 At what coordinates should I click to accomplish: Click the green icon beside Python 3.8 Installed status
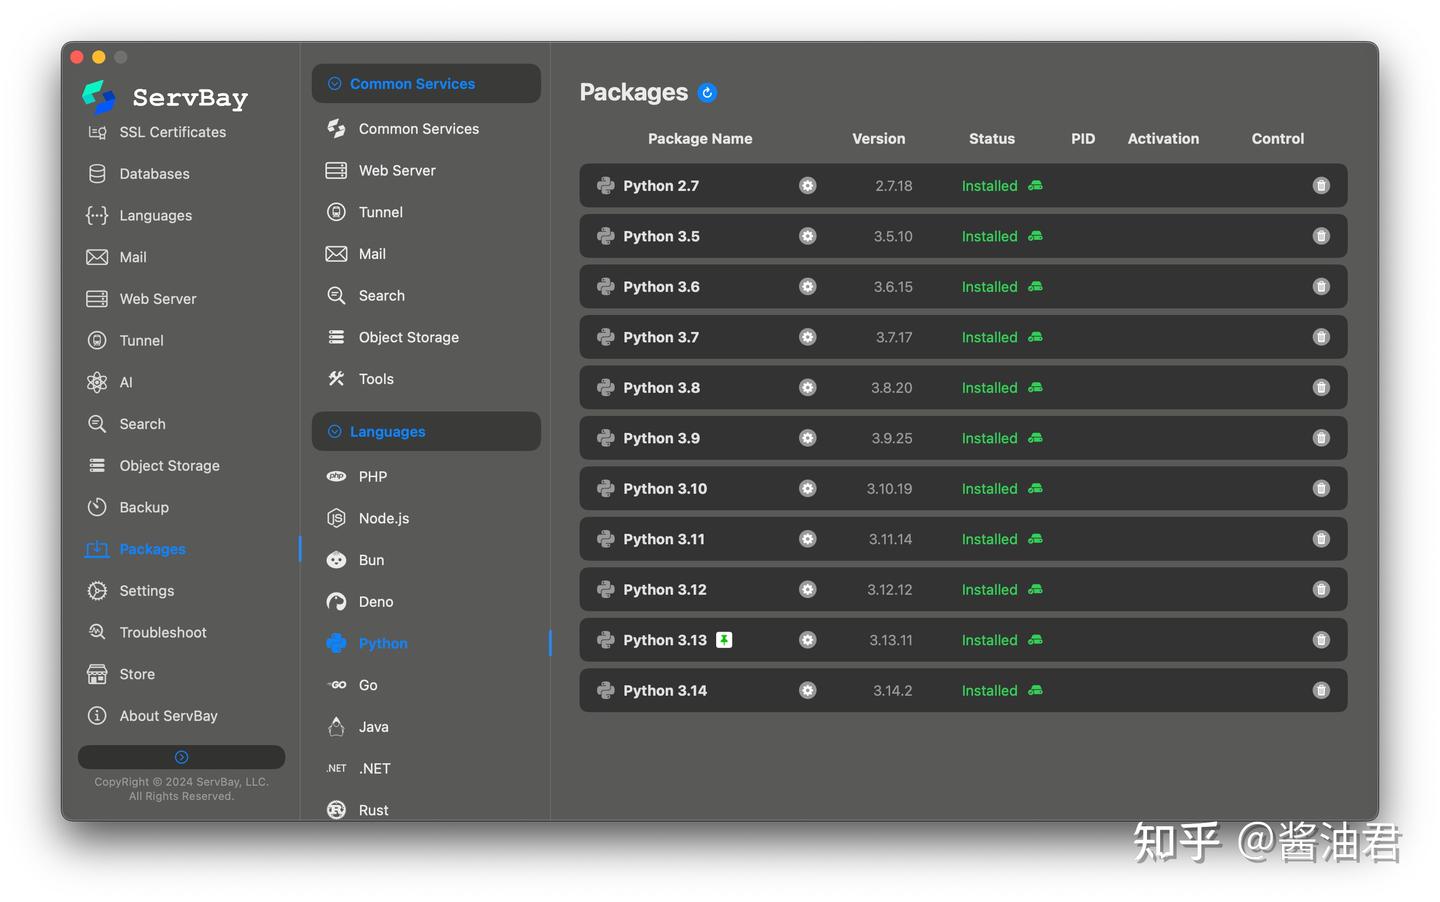click(1035, 388)
